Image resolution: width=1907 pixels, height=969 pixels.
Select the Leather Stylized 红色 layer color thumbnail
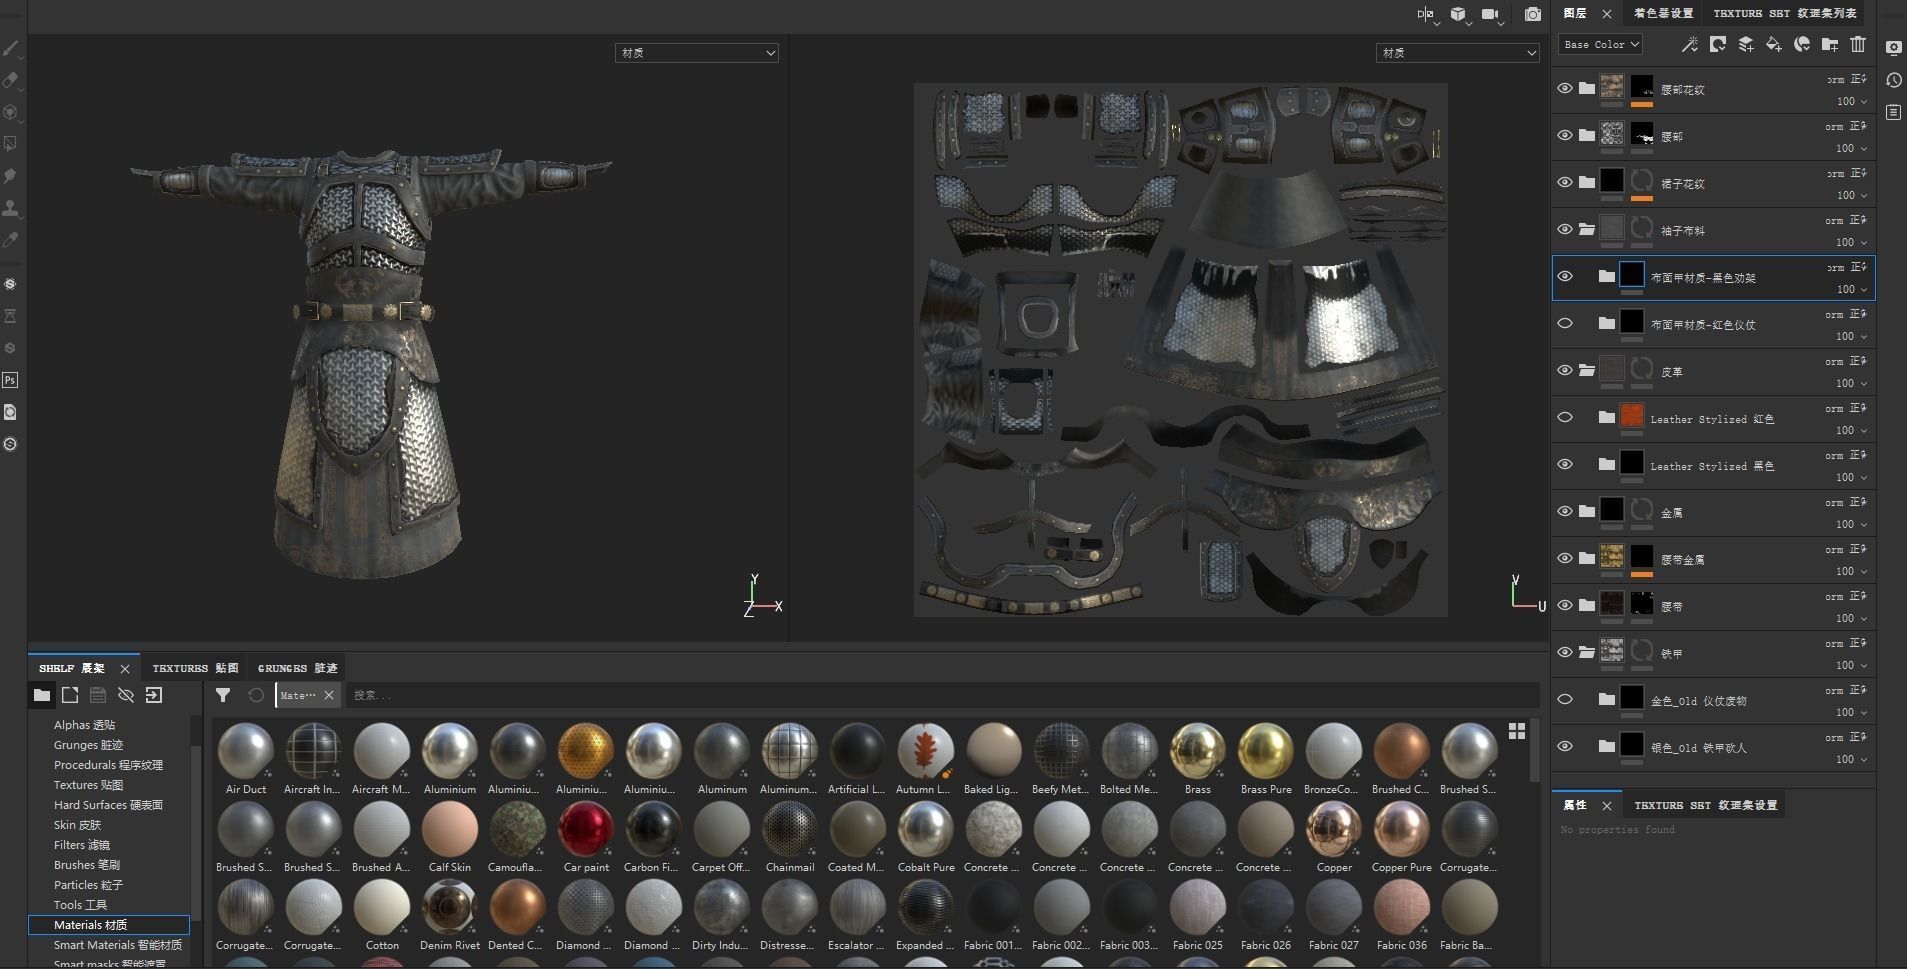(x=1632, y=416)
